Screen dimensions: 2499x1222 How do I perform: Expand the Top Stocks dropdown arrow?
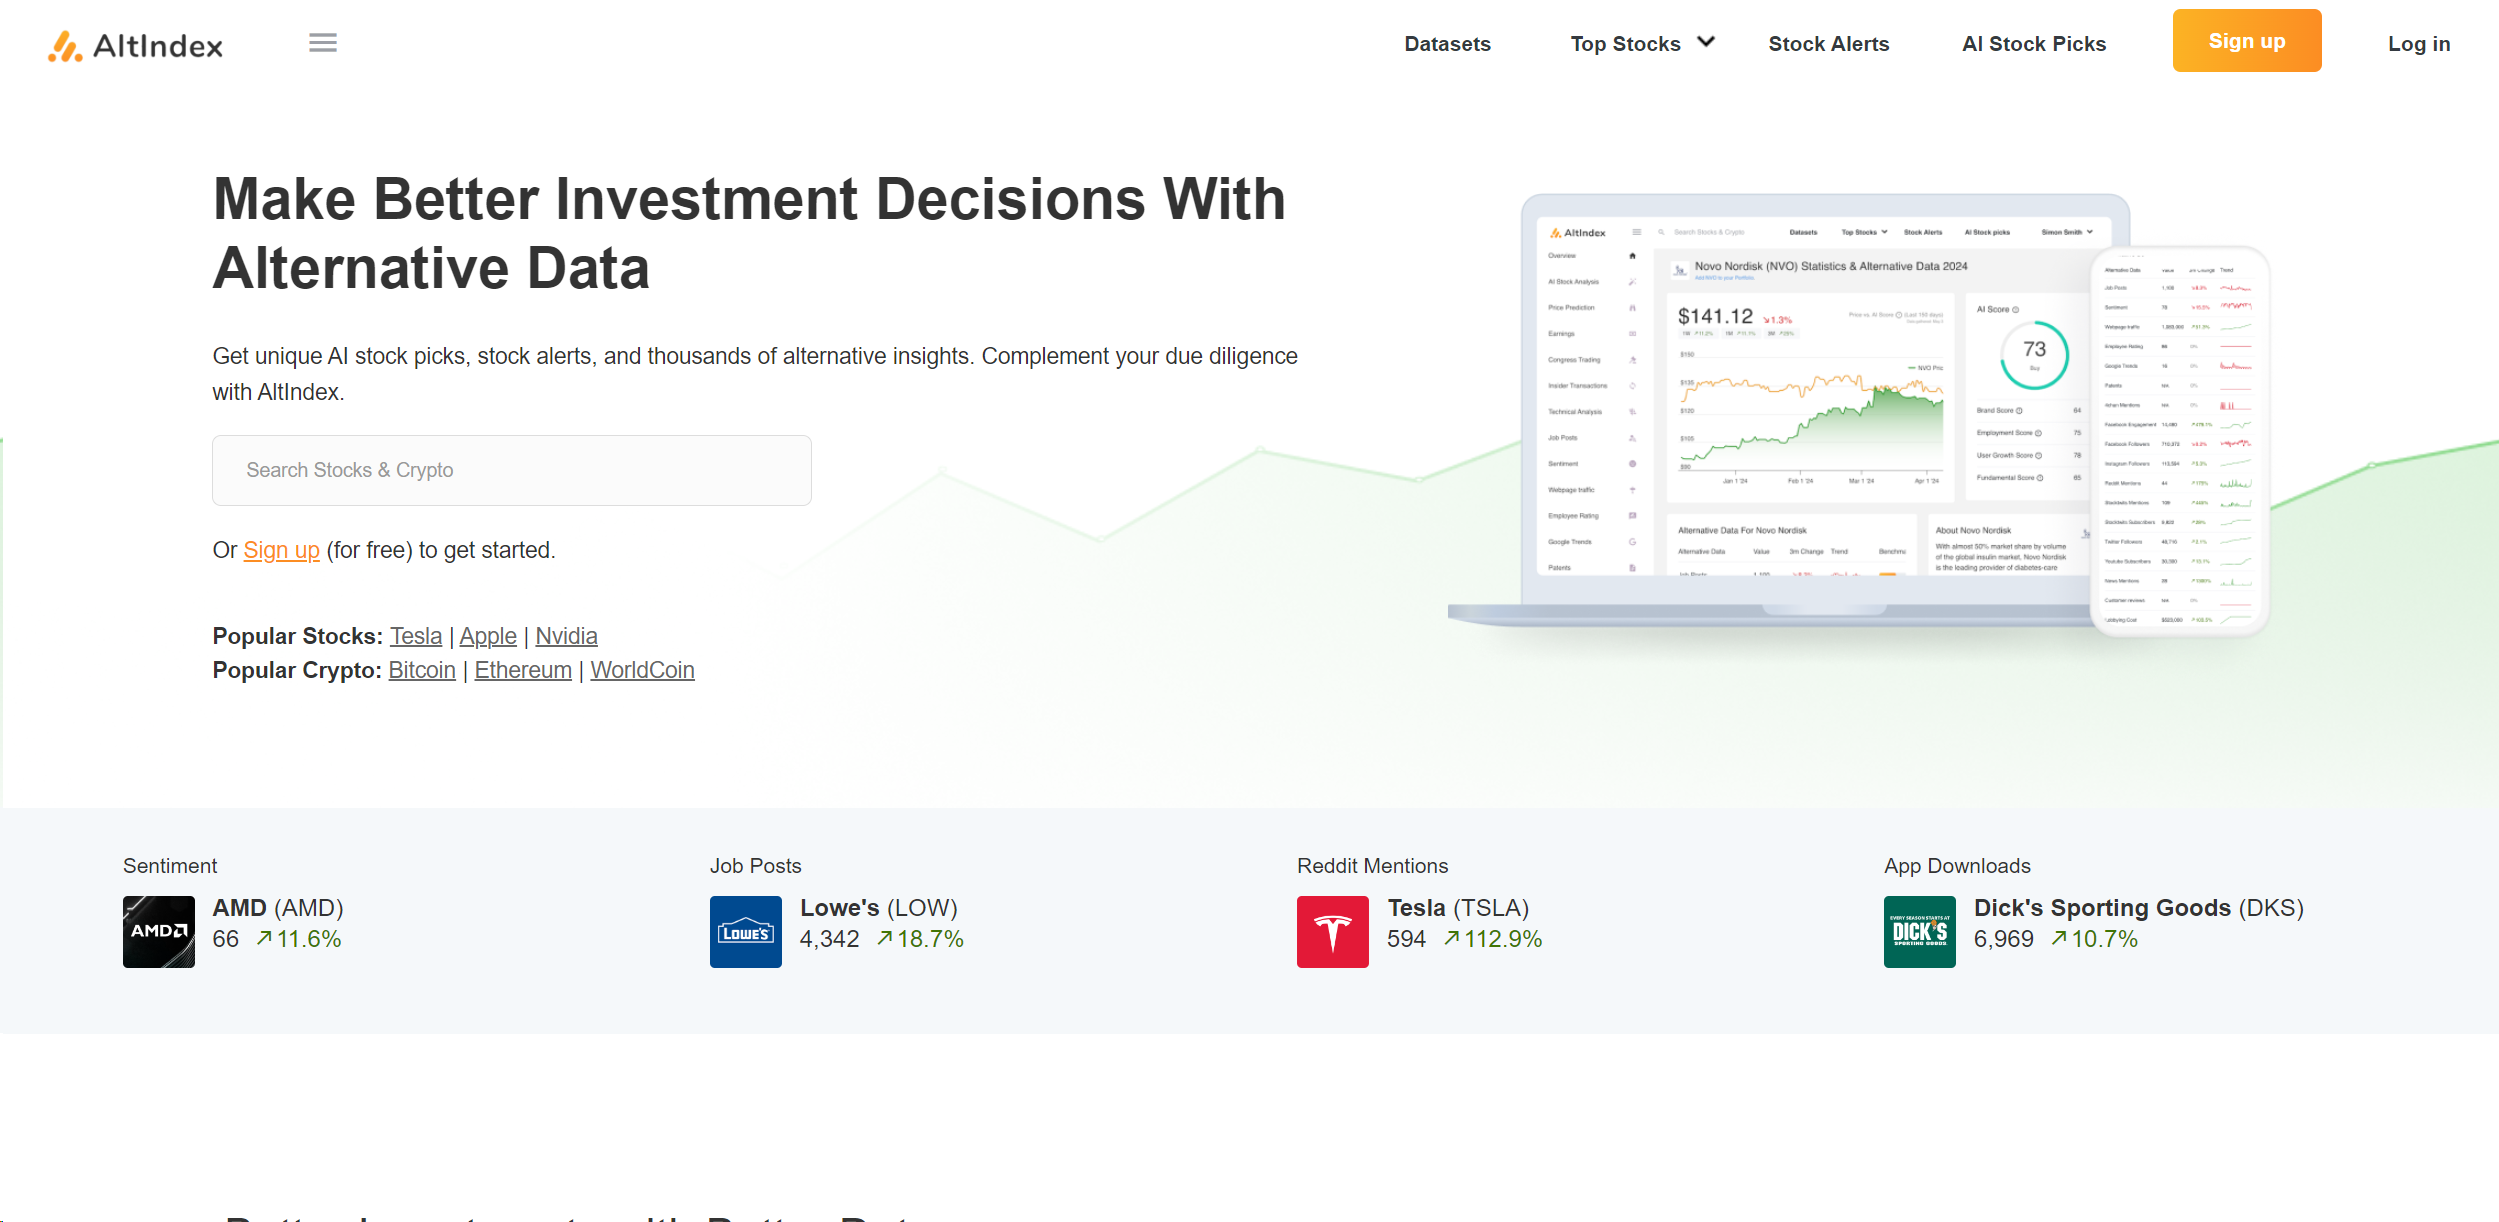pyautogui.click(x=1706, y=42)
